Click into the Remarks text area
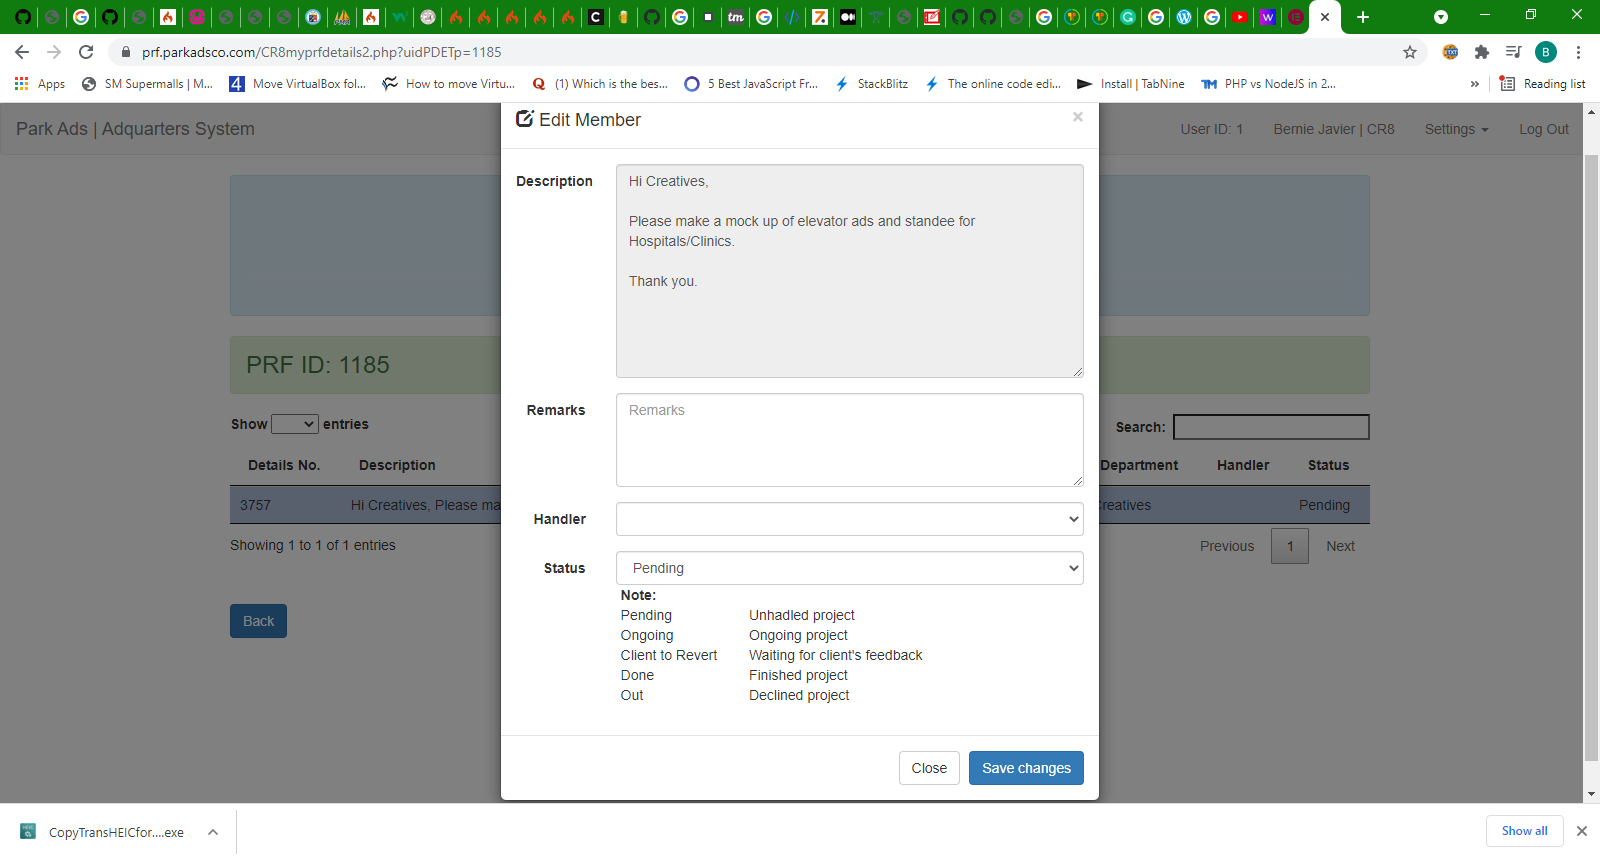1600x860 pixels. pyautogui.click(x=849, y=440)
